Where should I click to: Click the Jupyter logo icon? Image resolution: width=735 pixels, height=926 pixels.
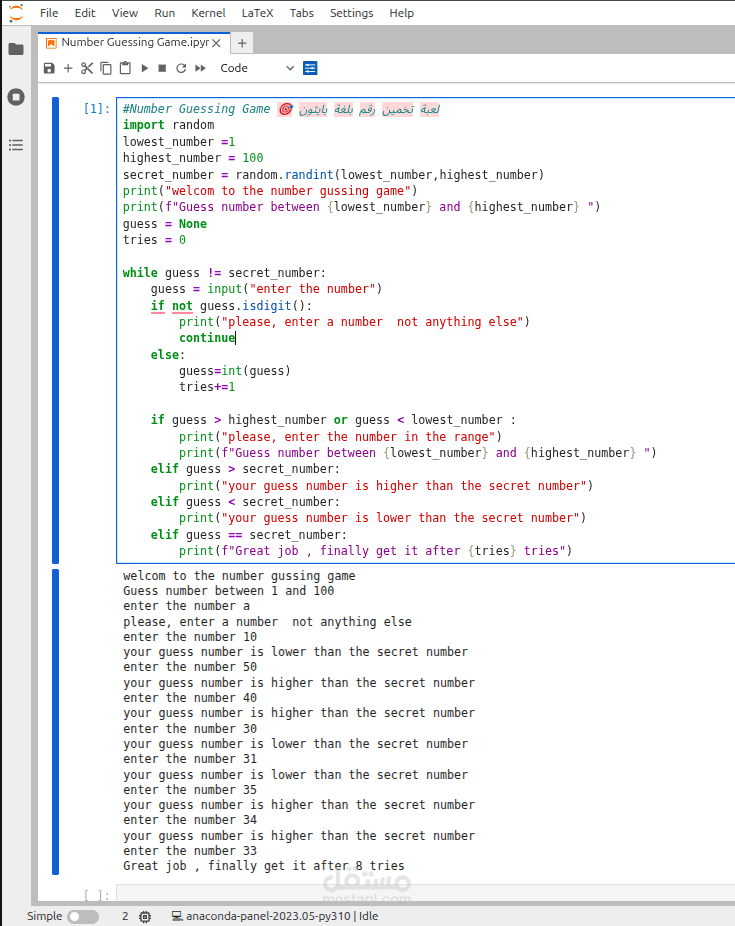coord(17,12)
